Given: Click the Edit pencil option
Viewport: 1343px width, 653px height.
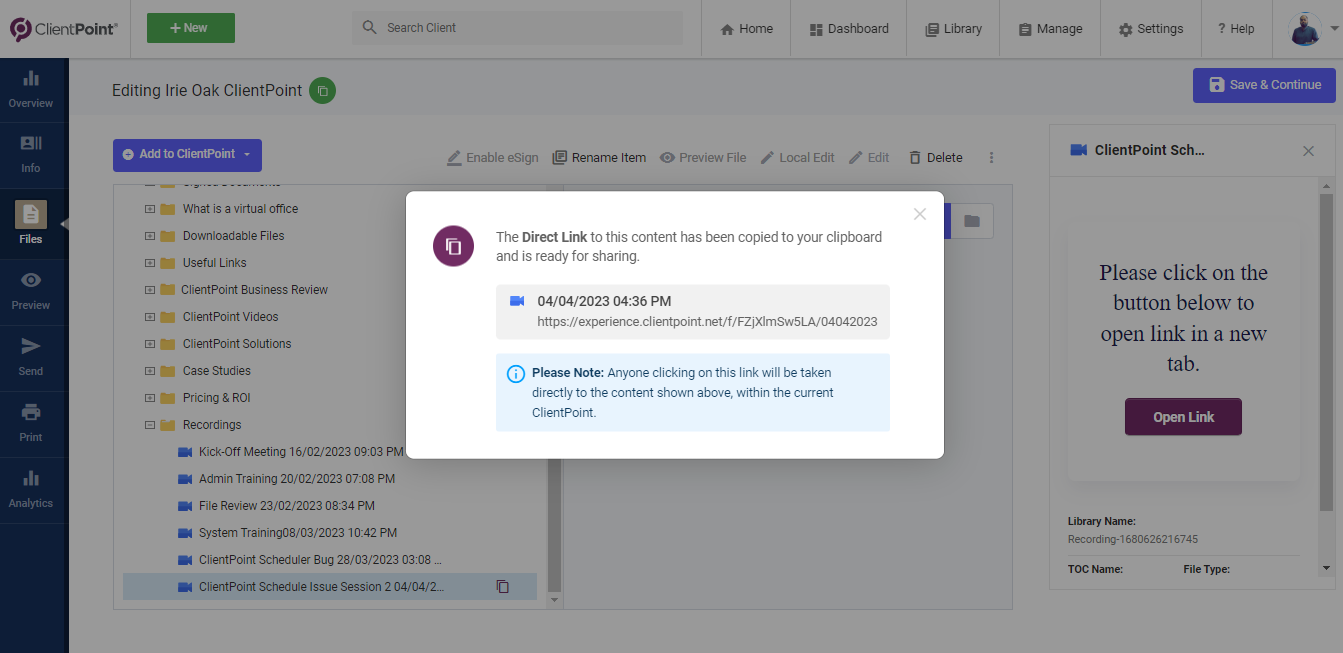Looking at the screenshot, I should (x=869, y=158).
